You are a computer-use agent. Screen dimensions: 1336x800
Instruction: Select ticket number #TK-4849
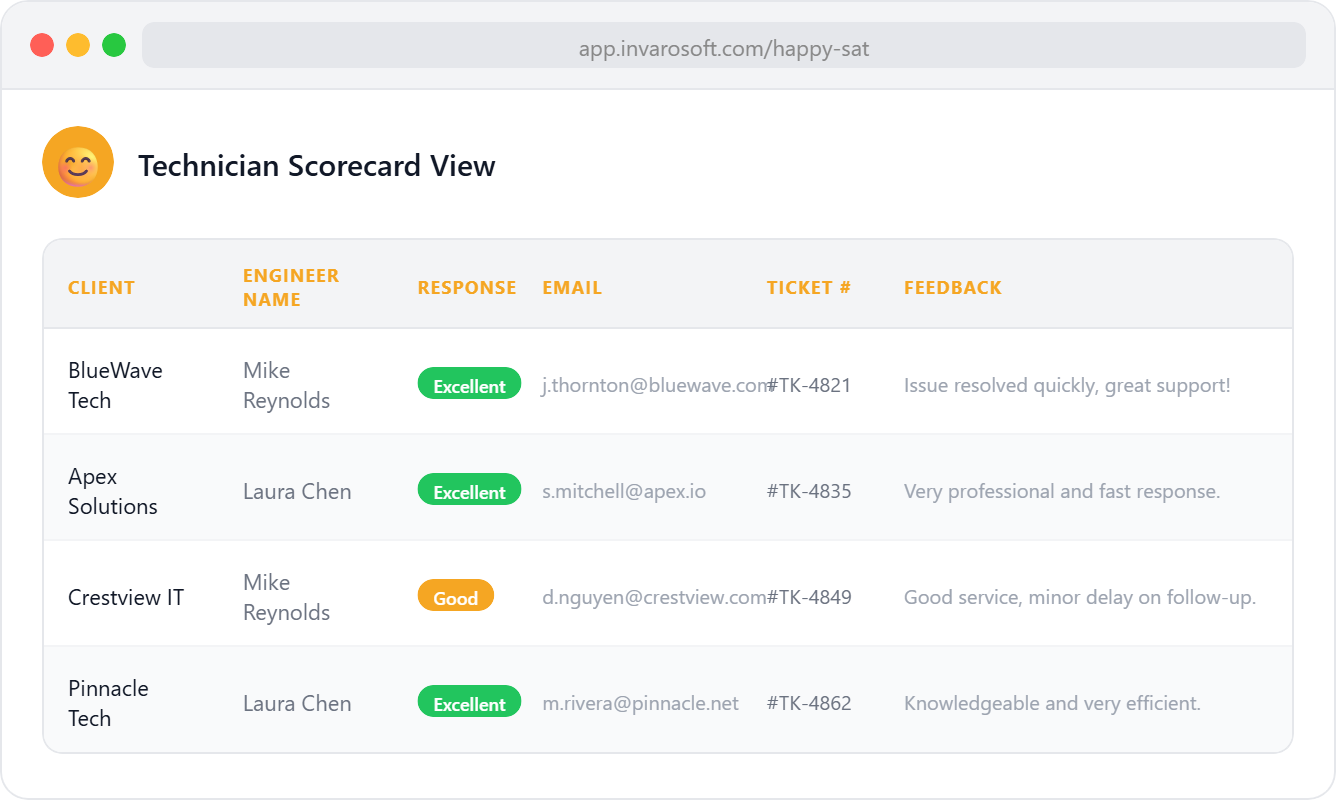tap(809, 597)
